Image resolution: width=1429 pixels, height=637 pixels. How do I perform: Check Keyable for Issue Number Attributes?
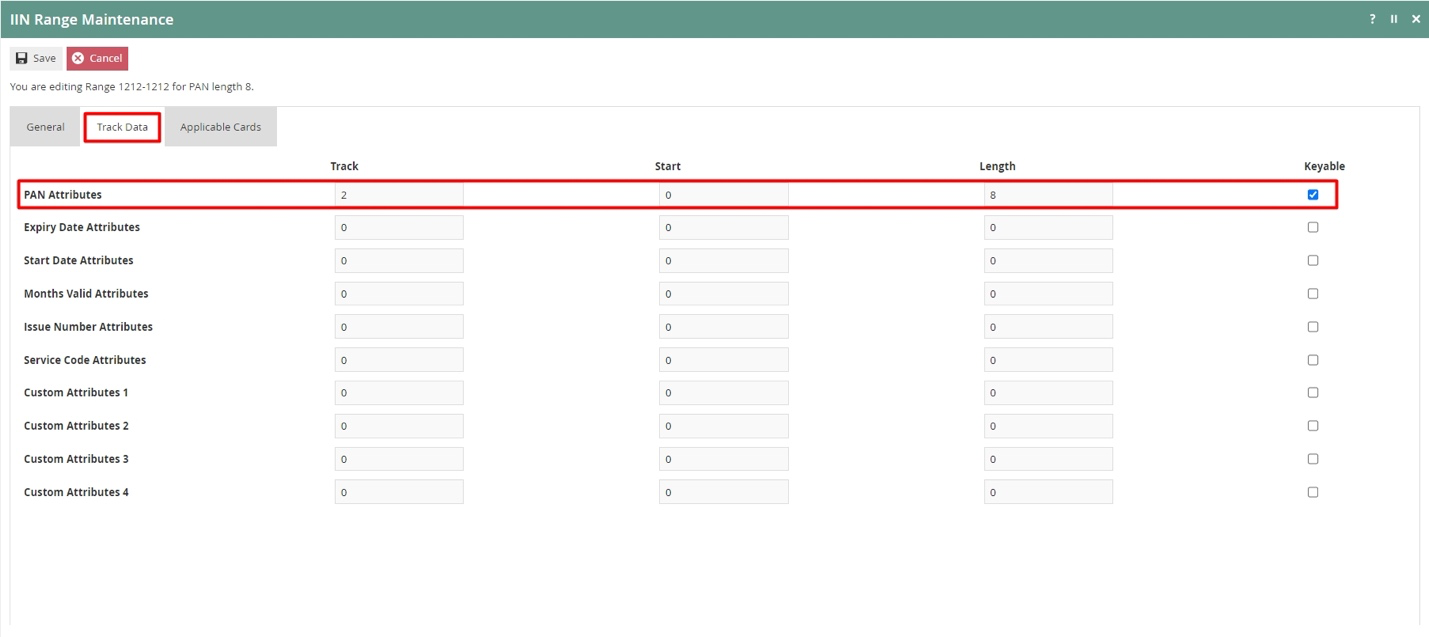(x=1313, y=326)
